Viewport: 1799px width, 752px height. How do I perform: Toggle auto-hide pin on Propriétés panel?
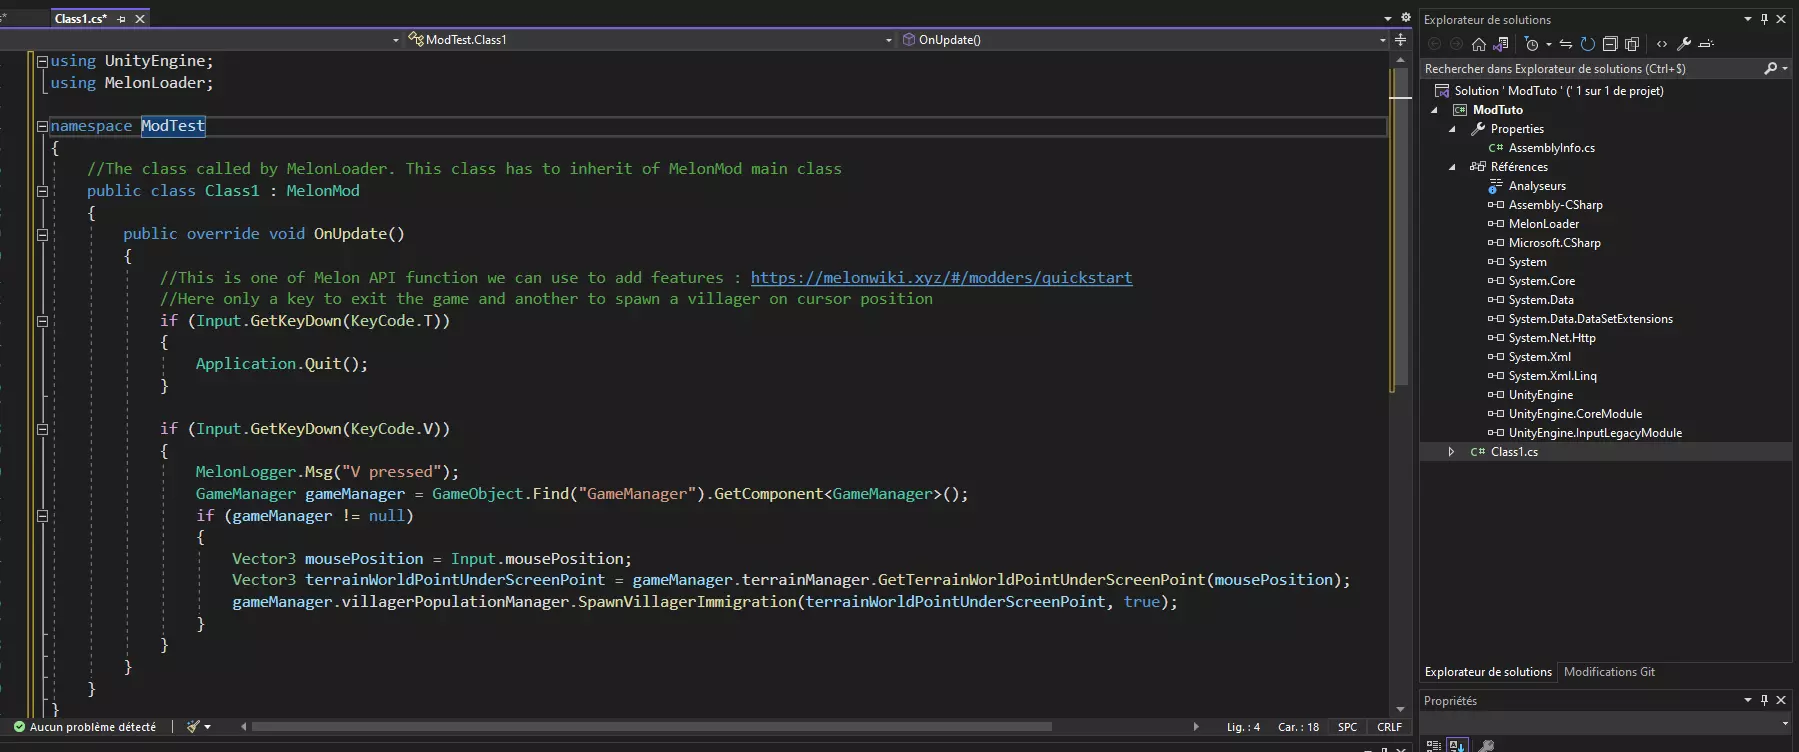tap(1764, 700)
